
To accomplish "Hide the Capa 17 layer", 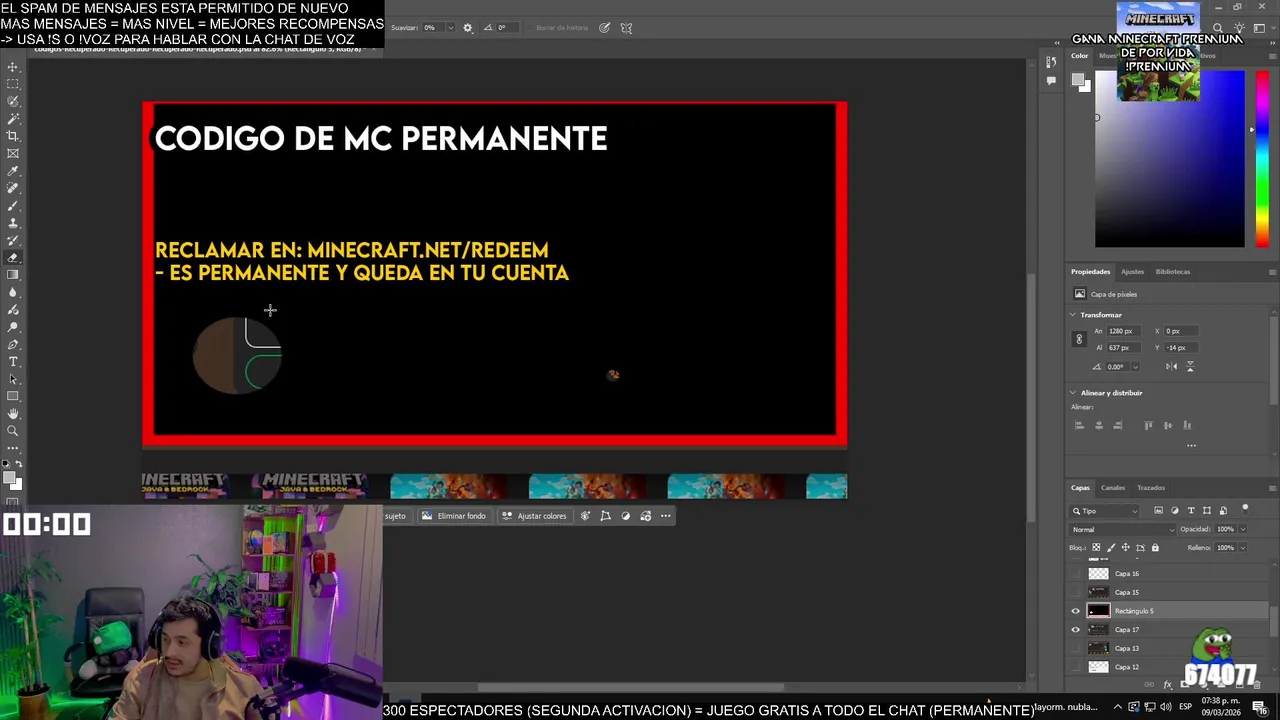I will point(1076,630).
